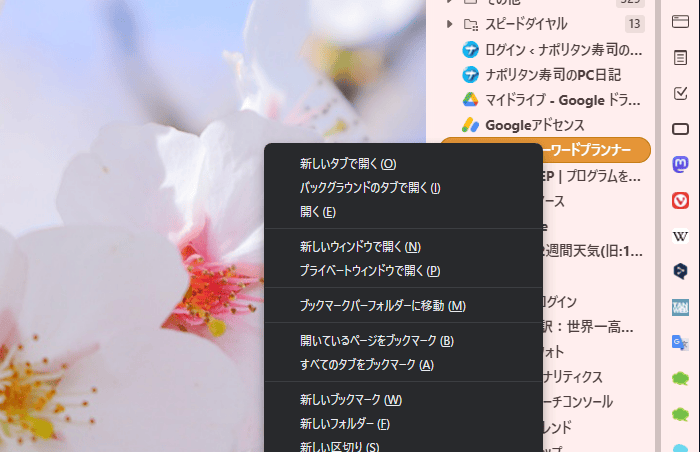The height and width of the screenshot is (452, 700).
Task: Open the Tasks checkmark panel icon
Action: coord(680,93)
